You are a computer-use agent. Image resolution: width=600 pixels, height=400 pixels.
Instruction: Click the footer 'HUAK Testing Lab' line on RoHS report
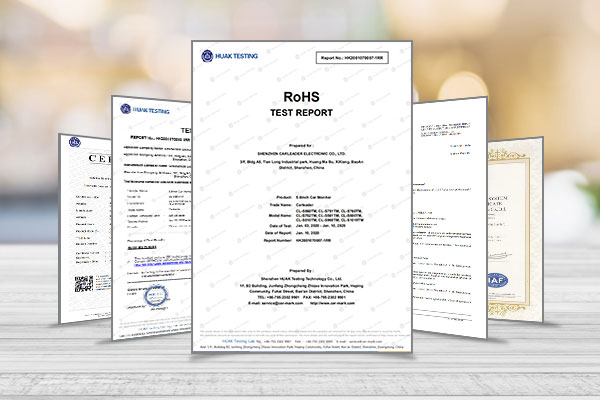pyautogui.click(x=302, y=341)
